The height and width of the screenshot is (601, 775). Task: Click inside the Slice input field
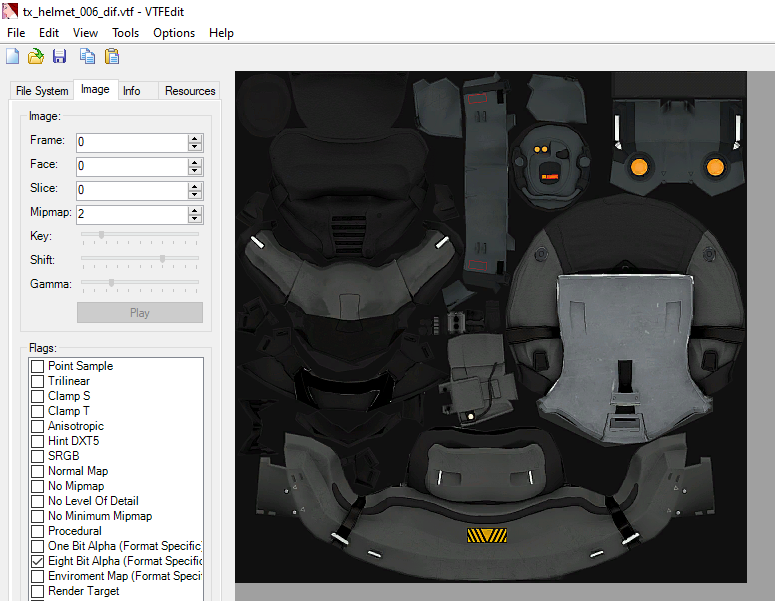(131, 190)
